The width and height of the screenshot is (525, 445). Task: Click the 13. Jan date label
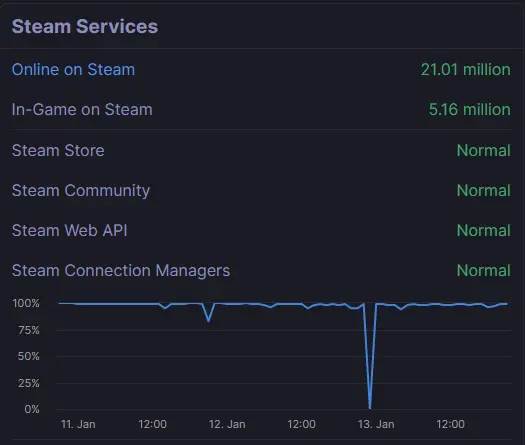pyautogui.click(x=376, y=424)
